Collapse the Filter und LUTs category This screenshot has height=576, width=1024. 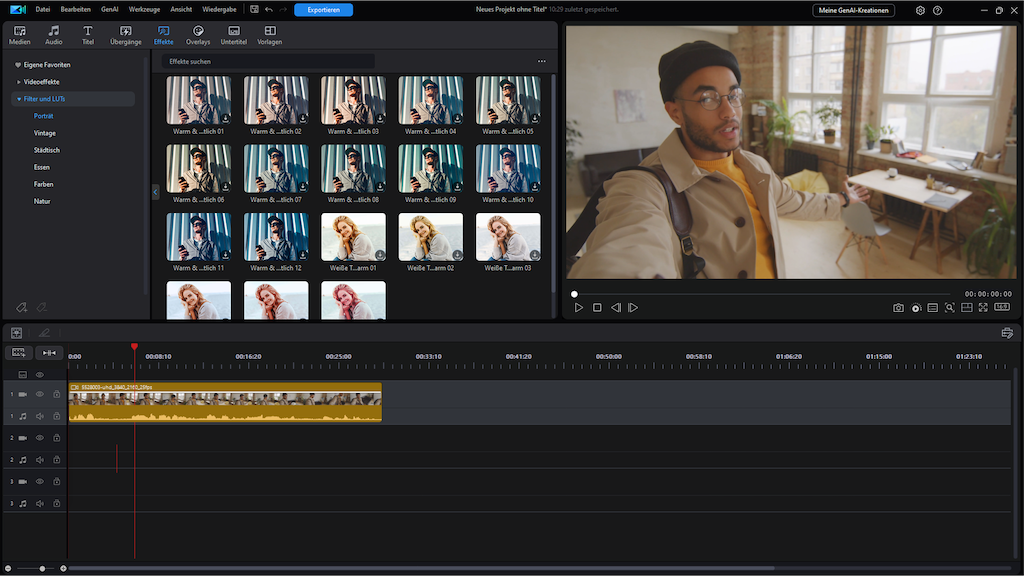[17, 99]
